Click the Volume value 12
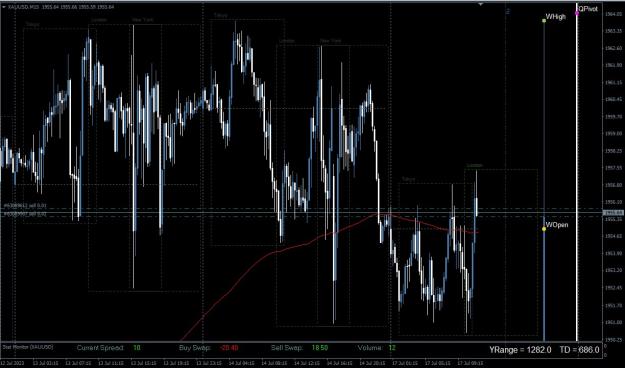This screenshot has height=368, width=625. [x=392, y=348]
